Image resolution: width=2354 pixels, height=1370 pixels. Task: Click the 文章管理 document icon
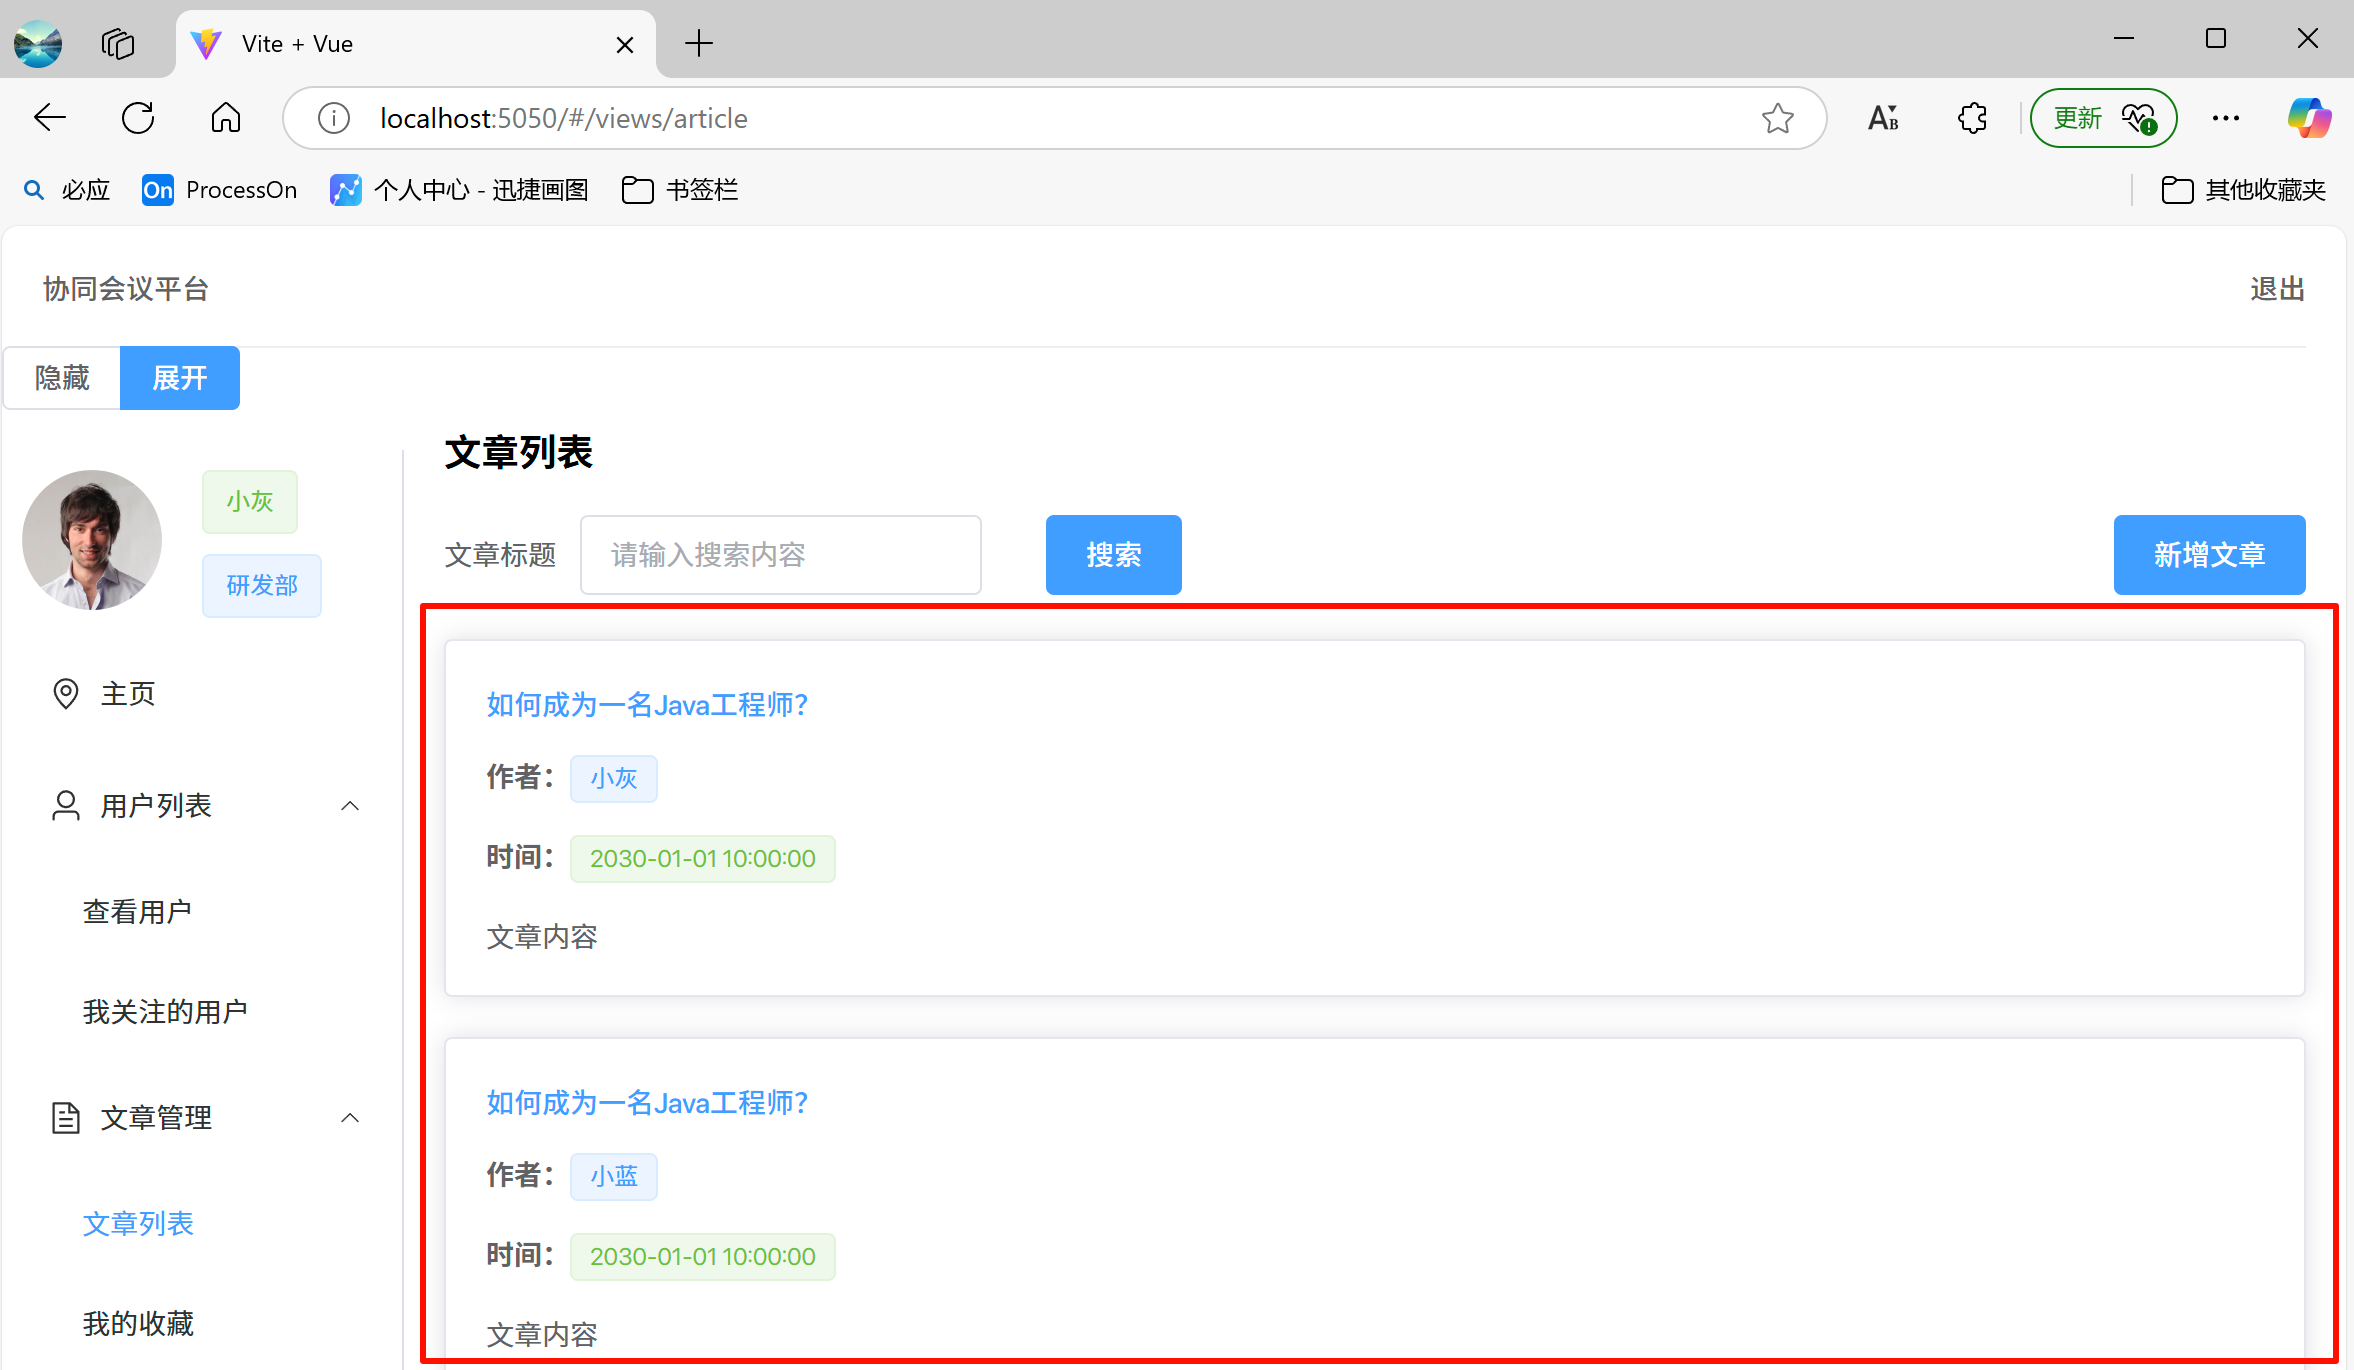pyautogui.click(x=66, y=1118)
